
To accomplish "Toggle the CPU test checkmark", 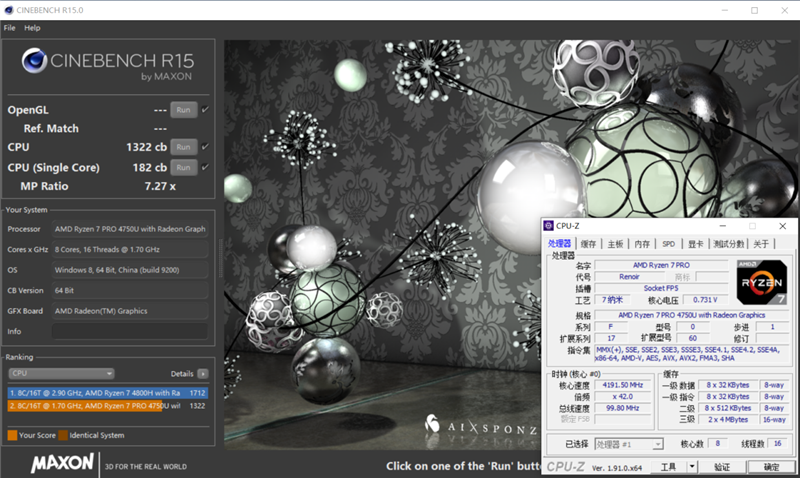I will click(x=205, y=146).
